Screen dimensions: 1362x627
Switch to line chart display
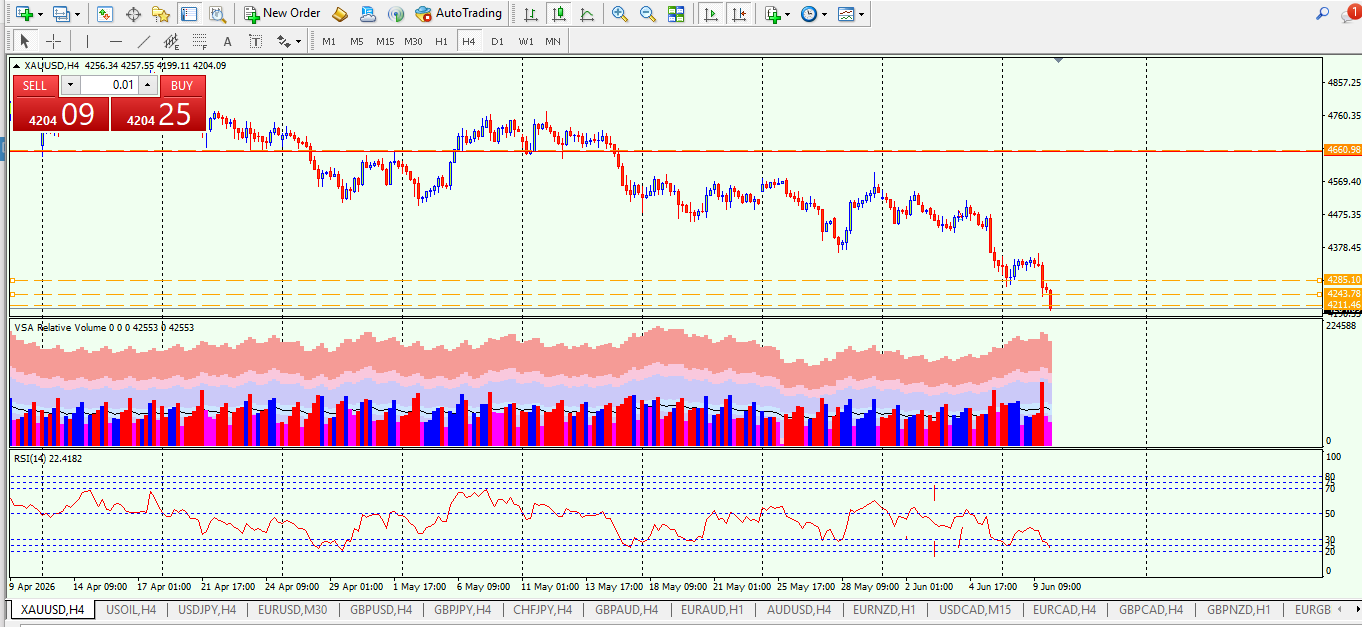pyautogui.click(x=586, y=14)
